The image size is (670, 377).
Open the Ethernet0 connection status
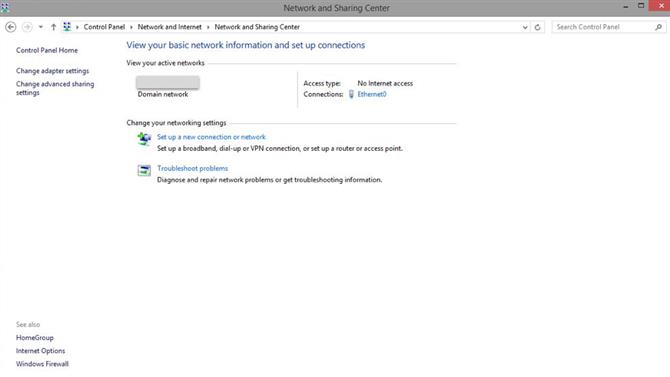[x=372, y=94]
